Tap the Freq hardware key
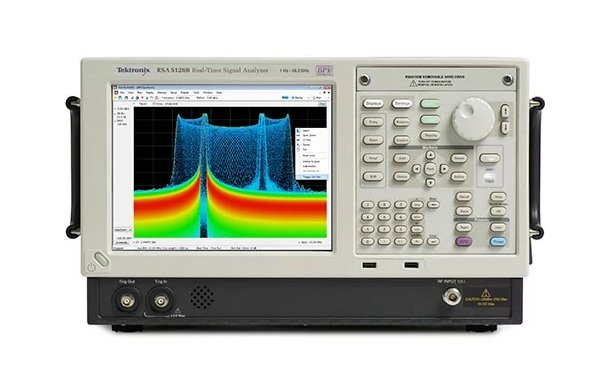 [373, 122]
